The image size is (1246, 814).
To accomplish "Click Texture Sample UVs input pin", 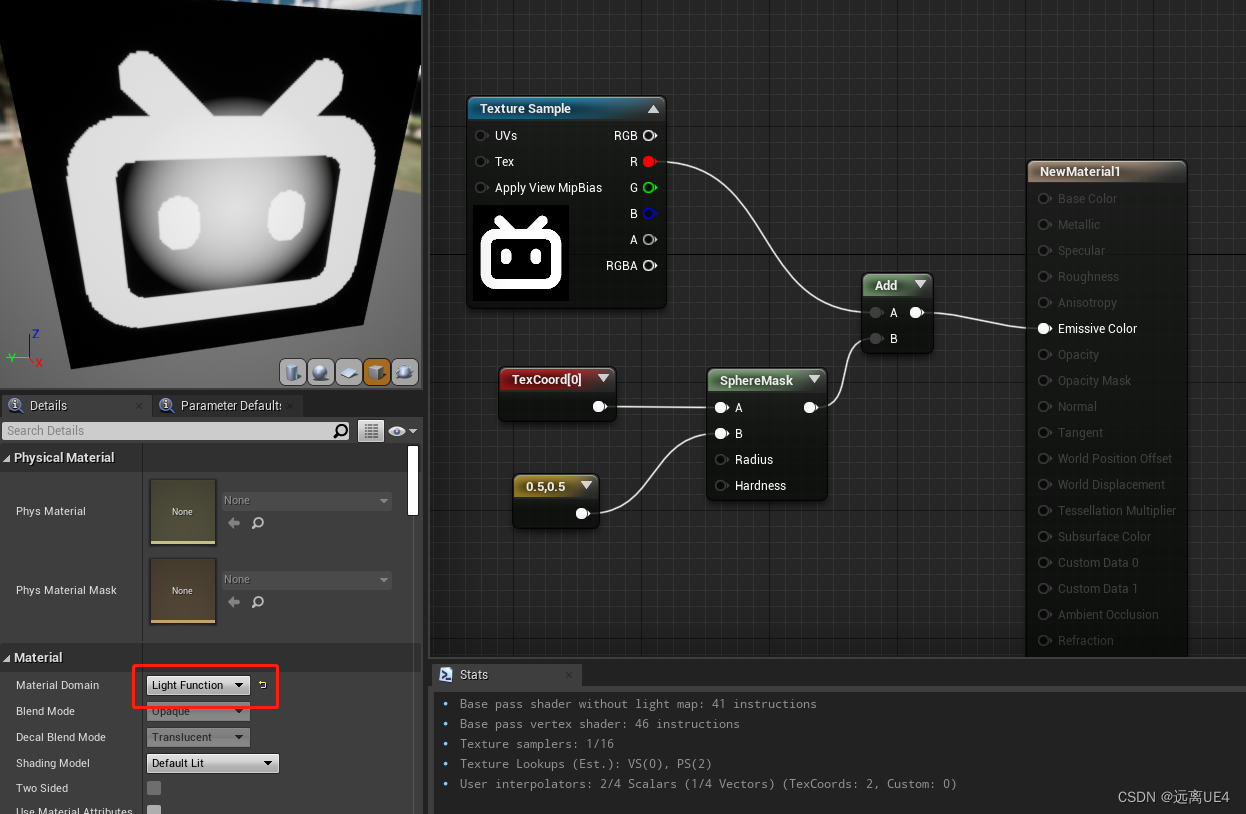I will click(482, 135).
